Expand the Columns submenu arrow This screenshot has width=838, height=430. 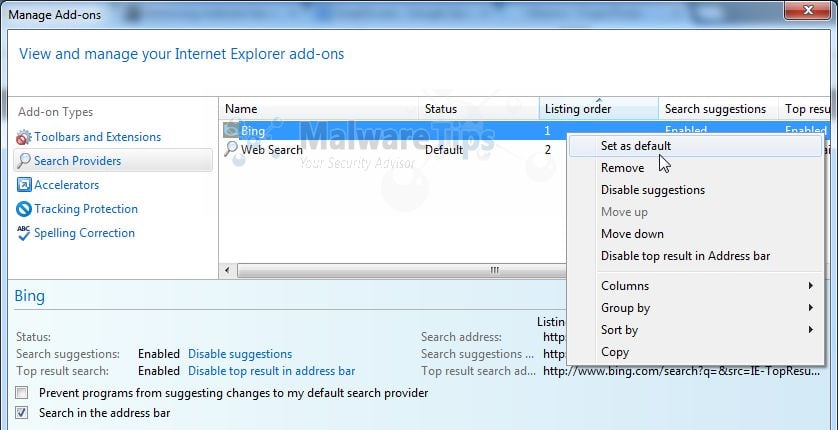tap(811, 286)
